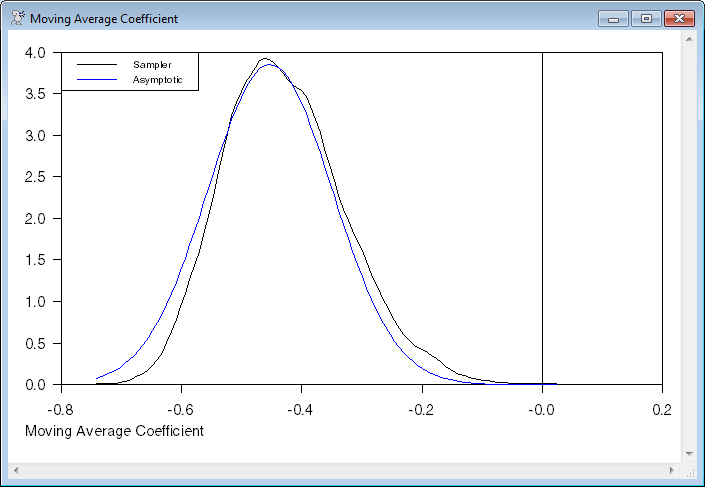Click the horizontal scrollbar left arrow
This screenshot has width=705, height=487.
tap(17, 469)
